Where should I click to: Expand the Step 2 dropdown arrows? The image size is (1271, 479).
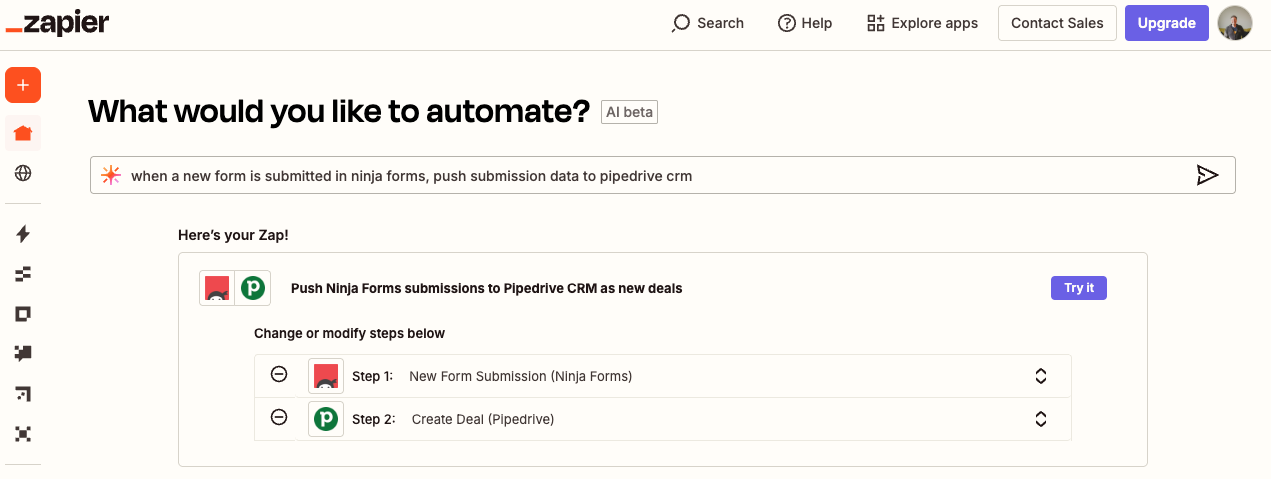pyautogui.click(x=1040, y=419)
